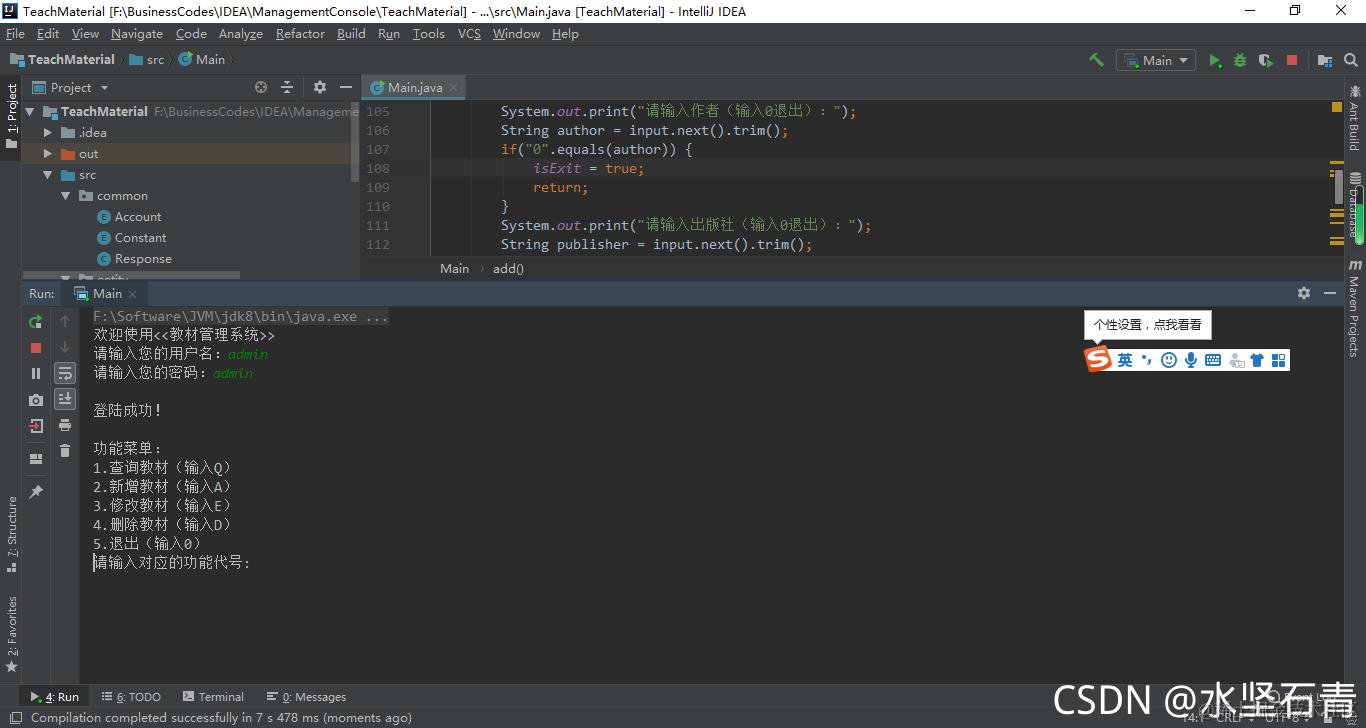Viewport: 1366px width, 728px height.
Task: Toggle pause output in Run panel
Action: click(x=36, y=374)
